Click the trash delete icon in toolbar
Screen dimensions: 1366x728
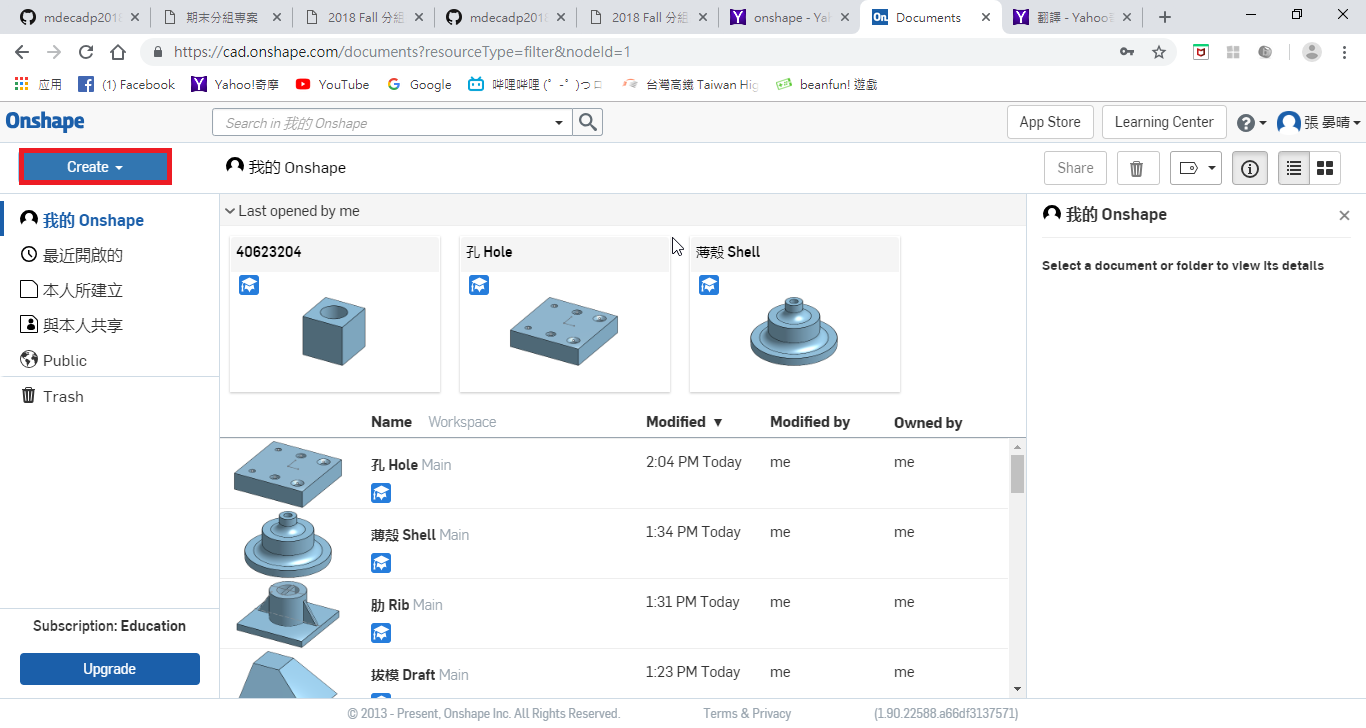(1137, 168)
